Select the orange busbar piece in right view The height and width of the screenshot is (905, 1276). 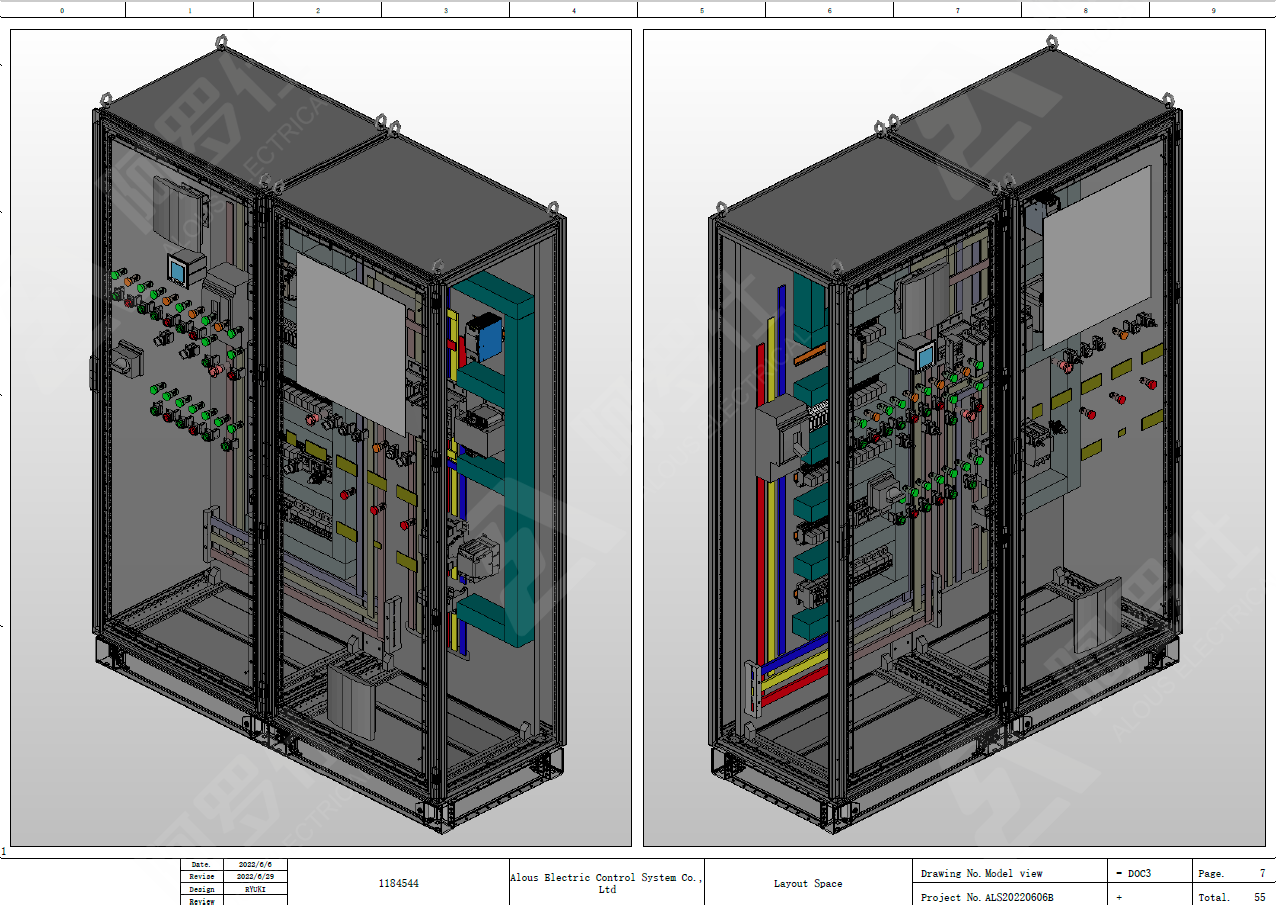(x=810, y=353)
